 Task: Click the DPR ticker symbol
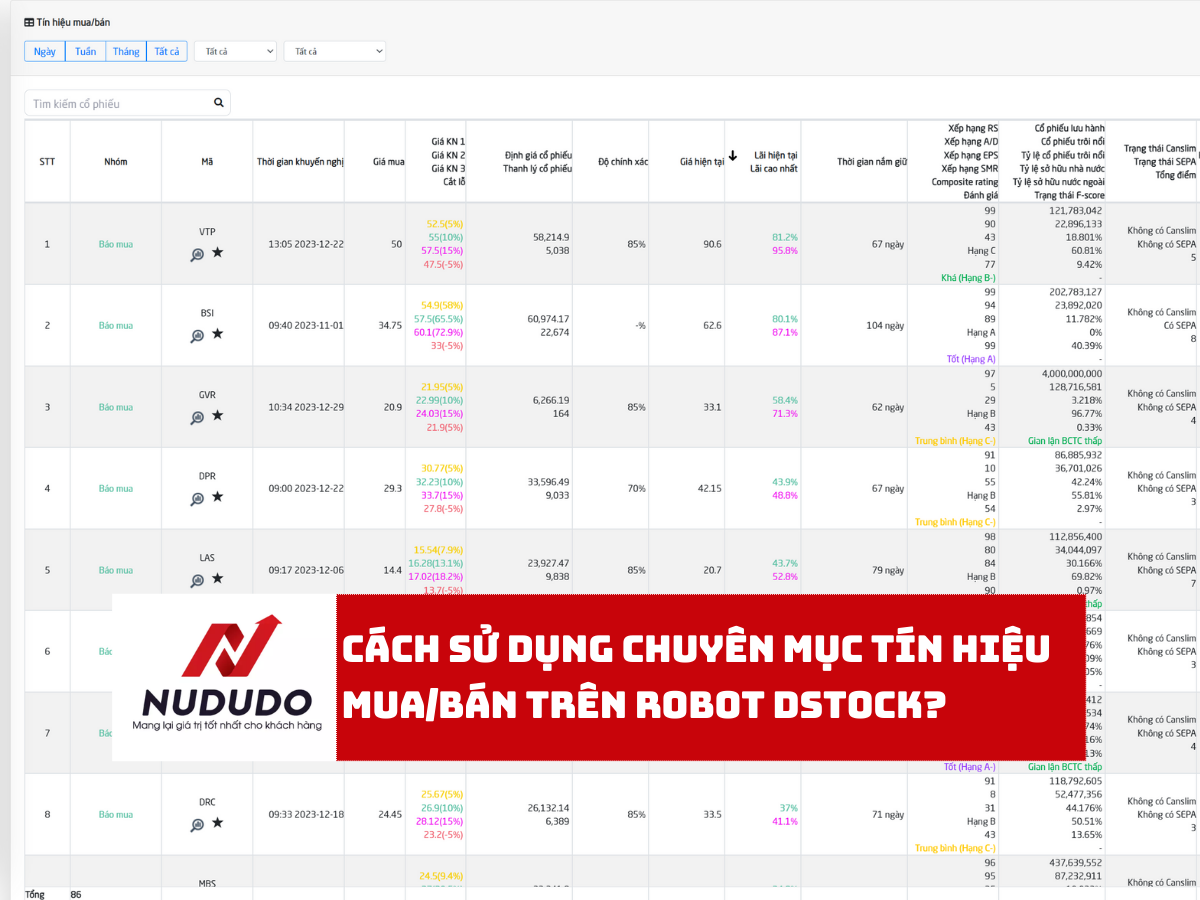[x=207, y=476]
